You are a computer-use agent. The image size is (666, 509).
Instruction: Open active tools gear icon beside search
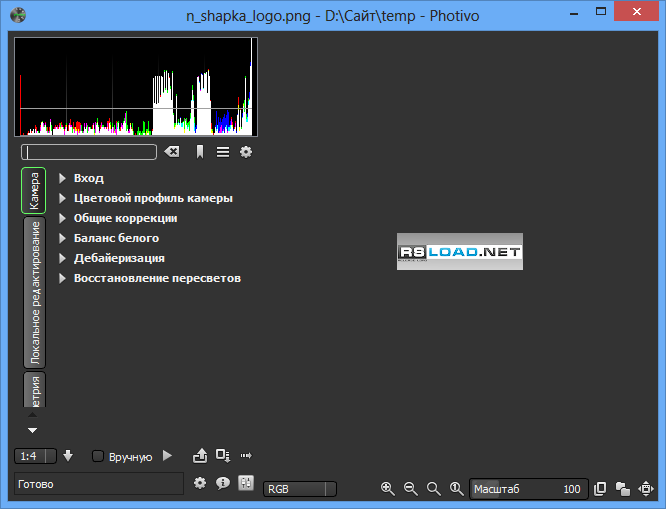(246, 152)
